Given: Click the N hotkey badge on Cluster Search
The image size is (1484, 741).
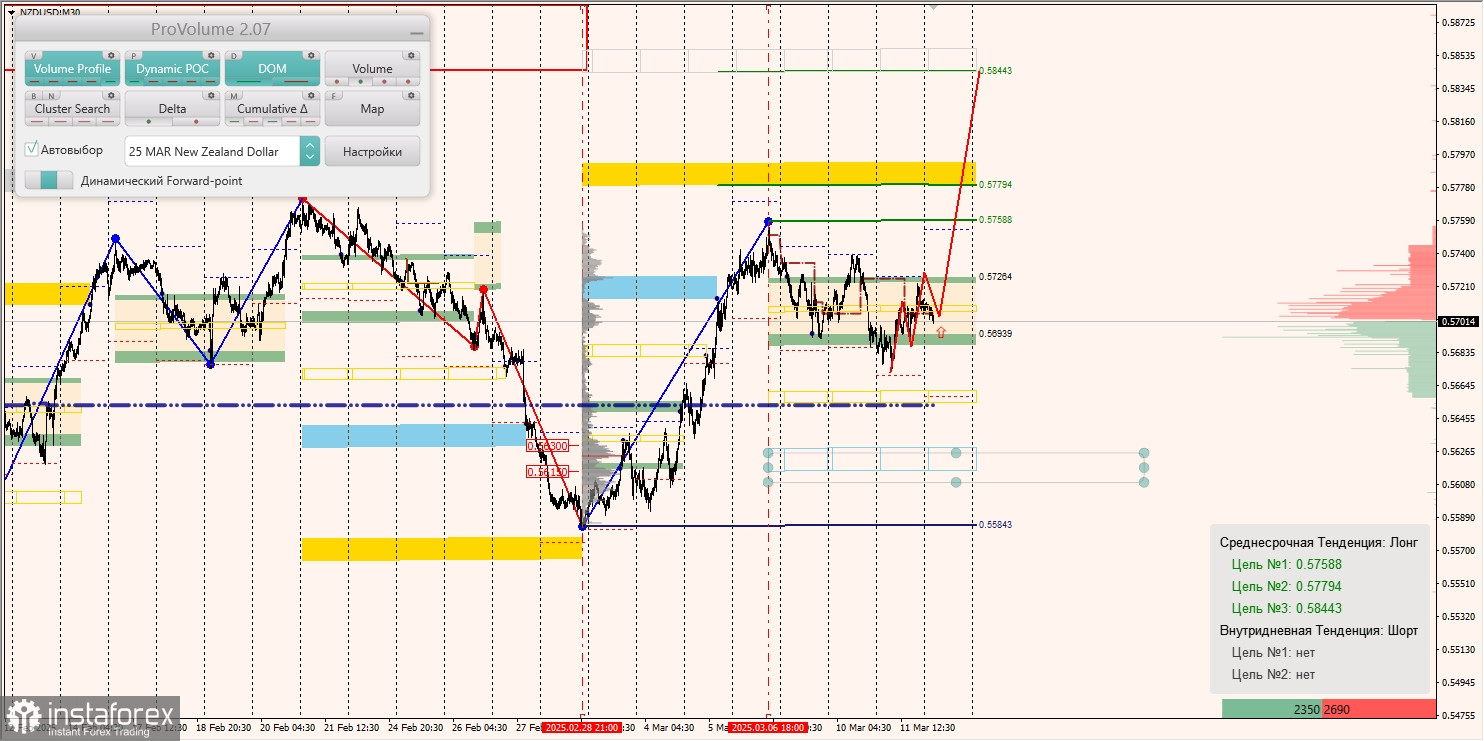Looking at the screenshot, I should click(x=49, y=96).
